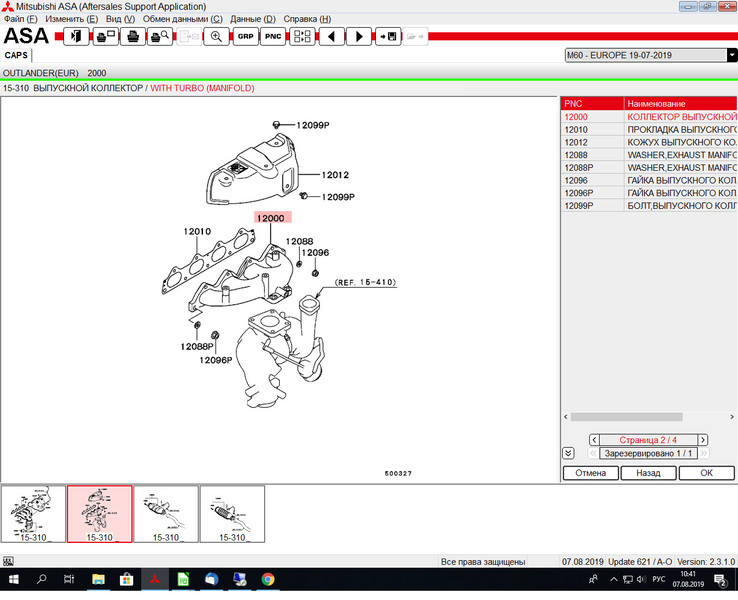Go back with left arrow toolbar icon
738x600 pixels.
click(331, 36)
